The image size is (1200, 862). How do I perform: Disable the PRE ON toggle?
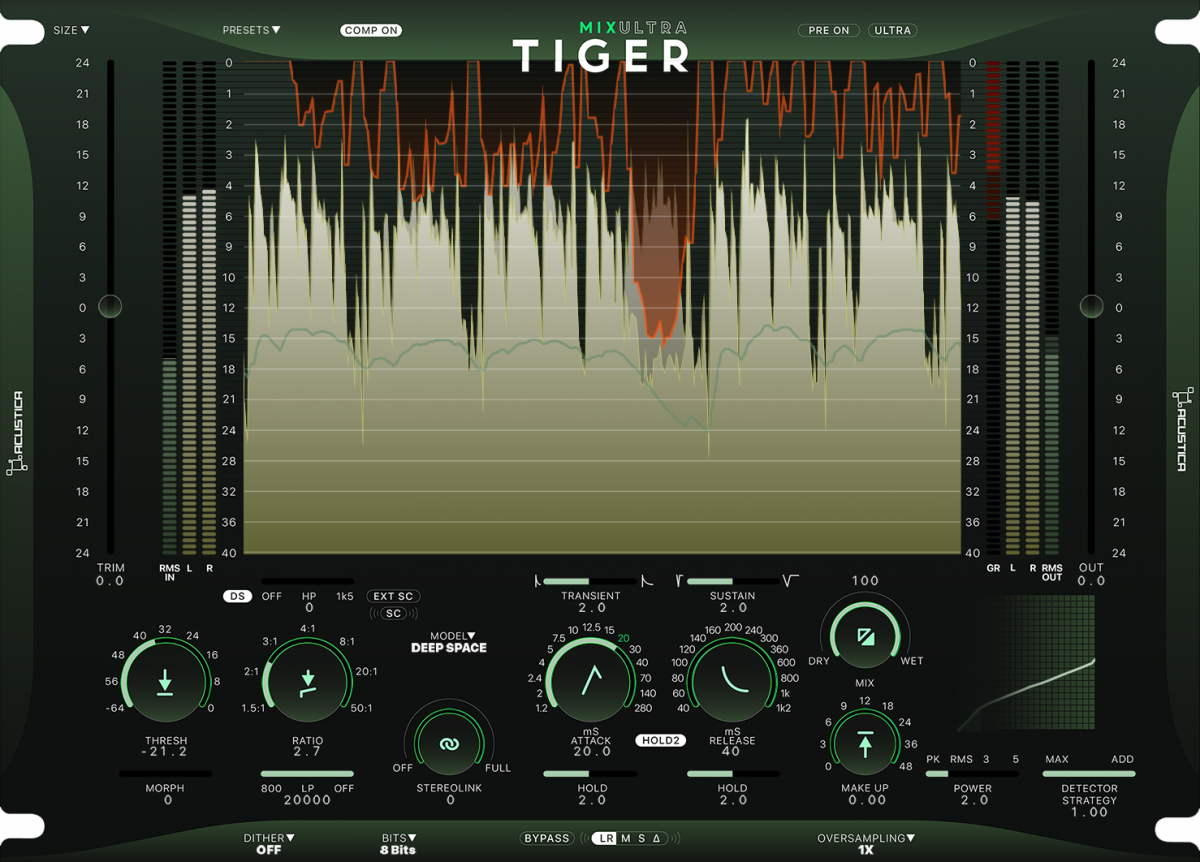point(829,30)
